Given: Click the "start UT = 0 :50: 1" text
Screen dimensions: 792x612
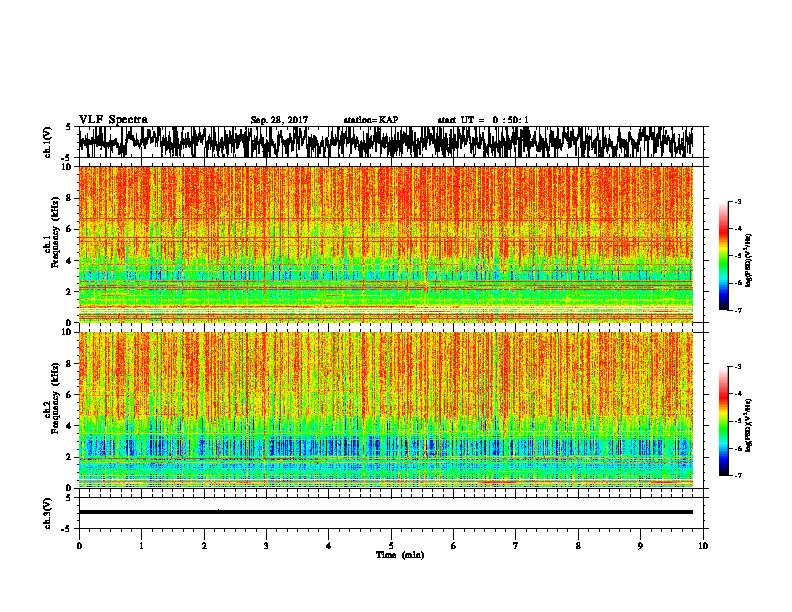Looking at the screenshot, I should (x=483, y=120).
